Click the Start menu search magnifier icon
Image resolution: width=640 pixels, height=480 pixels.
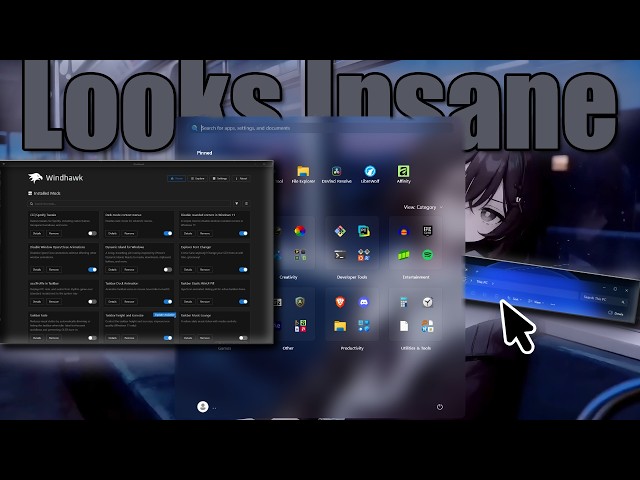(195, 128)
